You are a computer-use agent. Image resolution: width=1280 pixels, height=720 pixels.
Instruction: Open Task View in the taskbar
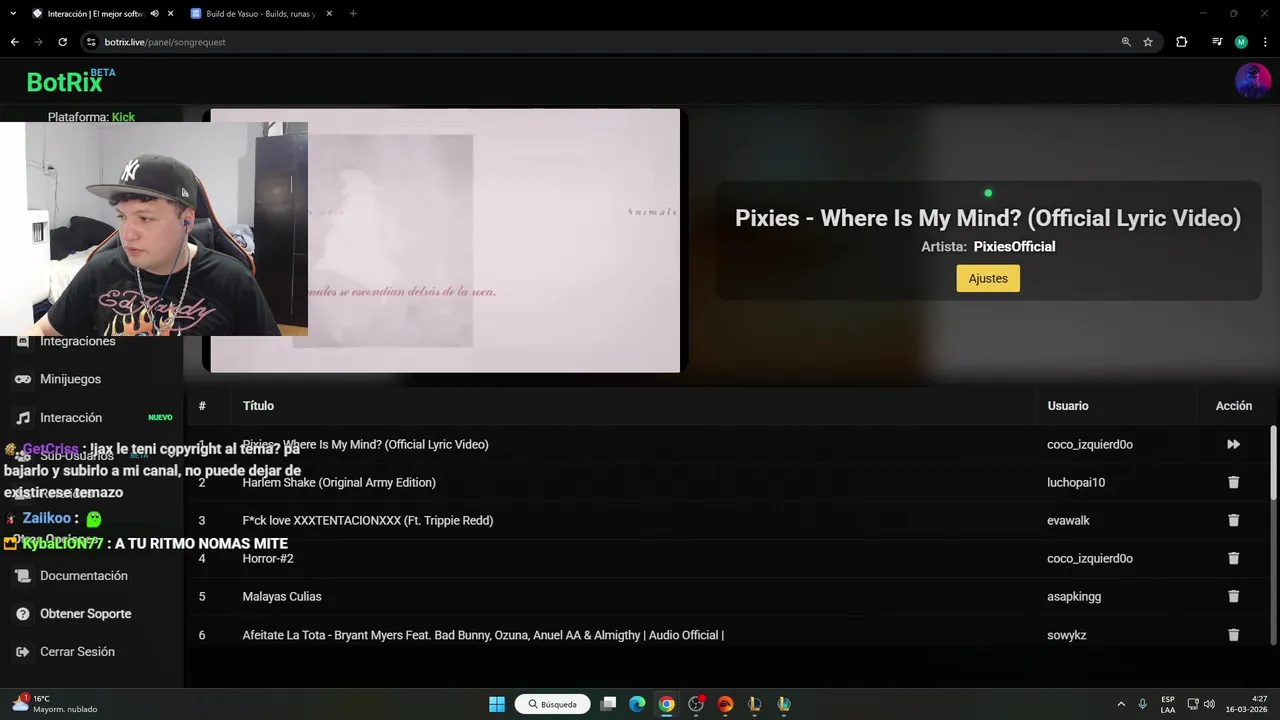608,704
